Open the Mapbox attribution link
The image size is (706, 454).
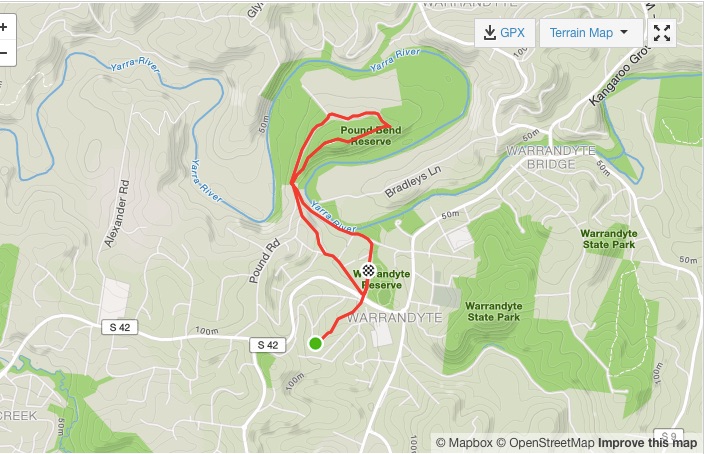pos(464,443)
